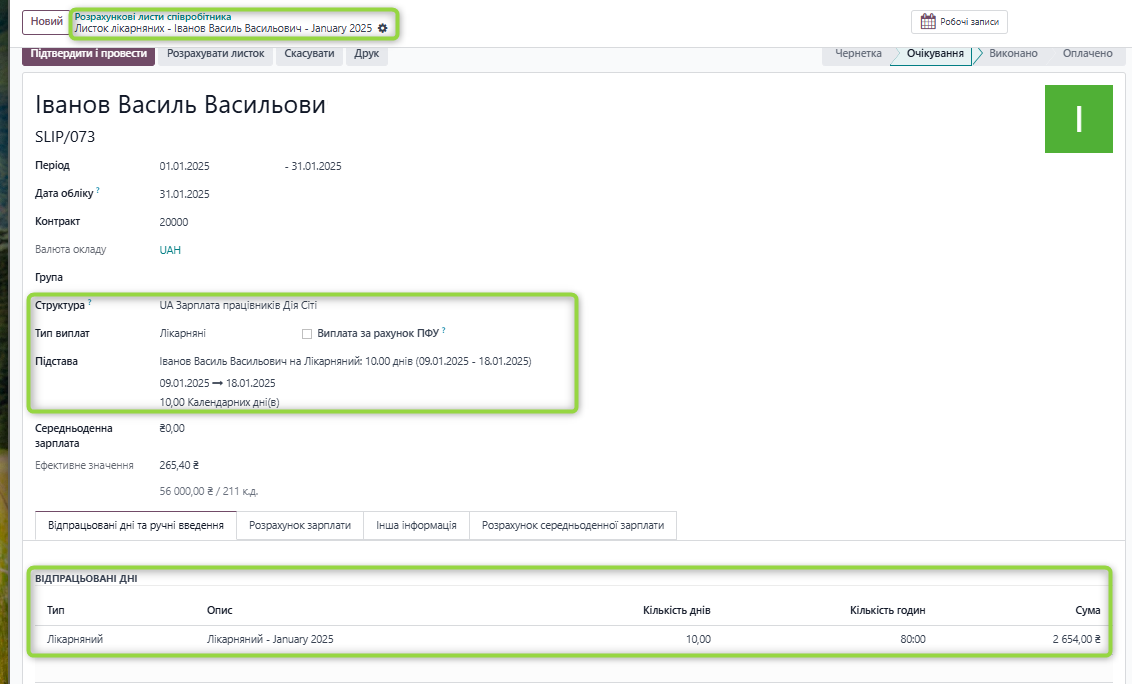Viewport: 1132px width, 684px height.
Task: Open the Друк print menu
Action: tap(367, 54)
